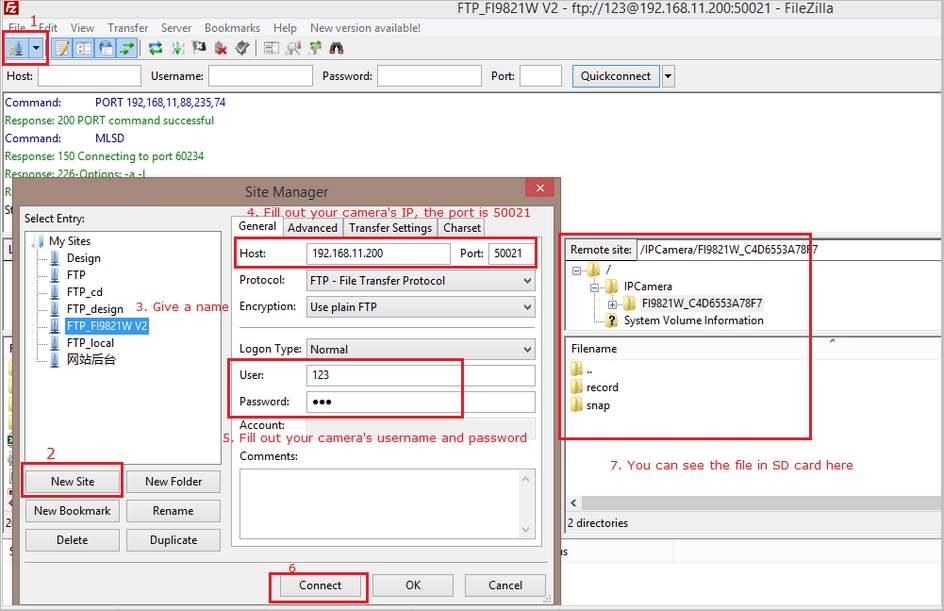Focus the quickconnect Port field
This screenshot has height=611, width=944.
541,76
